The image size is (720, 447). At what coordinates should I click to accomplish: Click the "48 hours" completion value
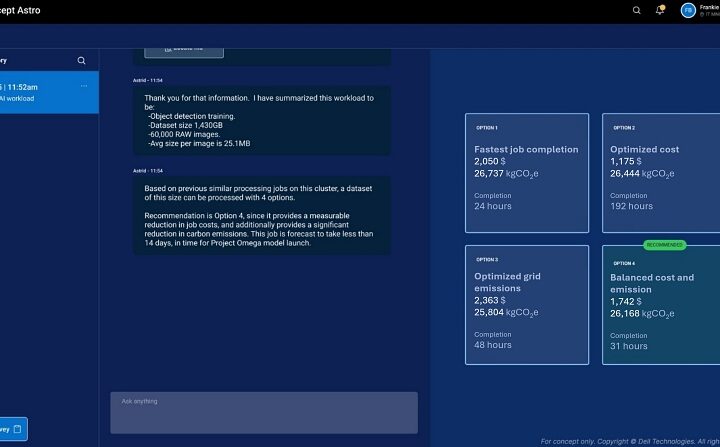point(493,345)
